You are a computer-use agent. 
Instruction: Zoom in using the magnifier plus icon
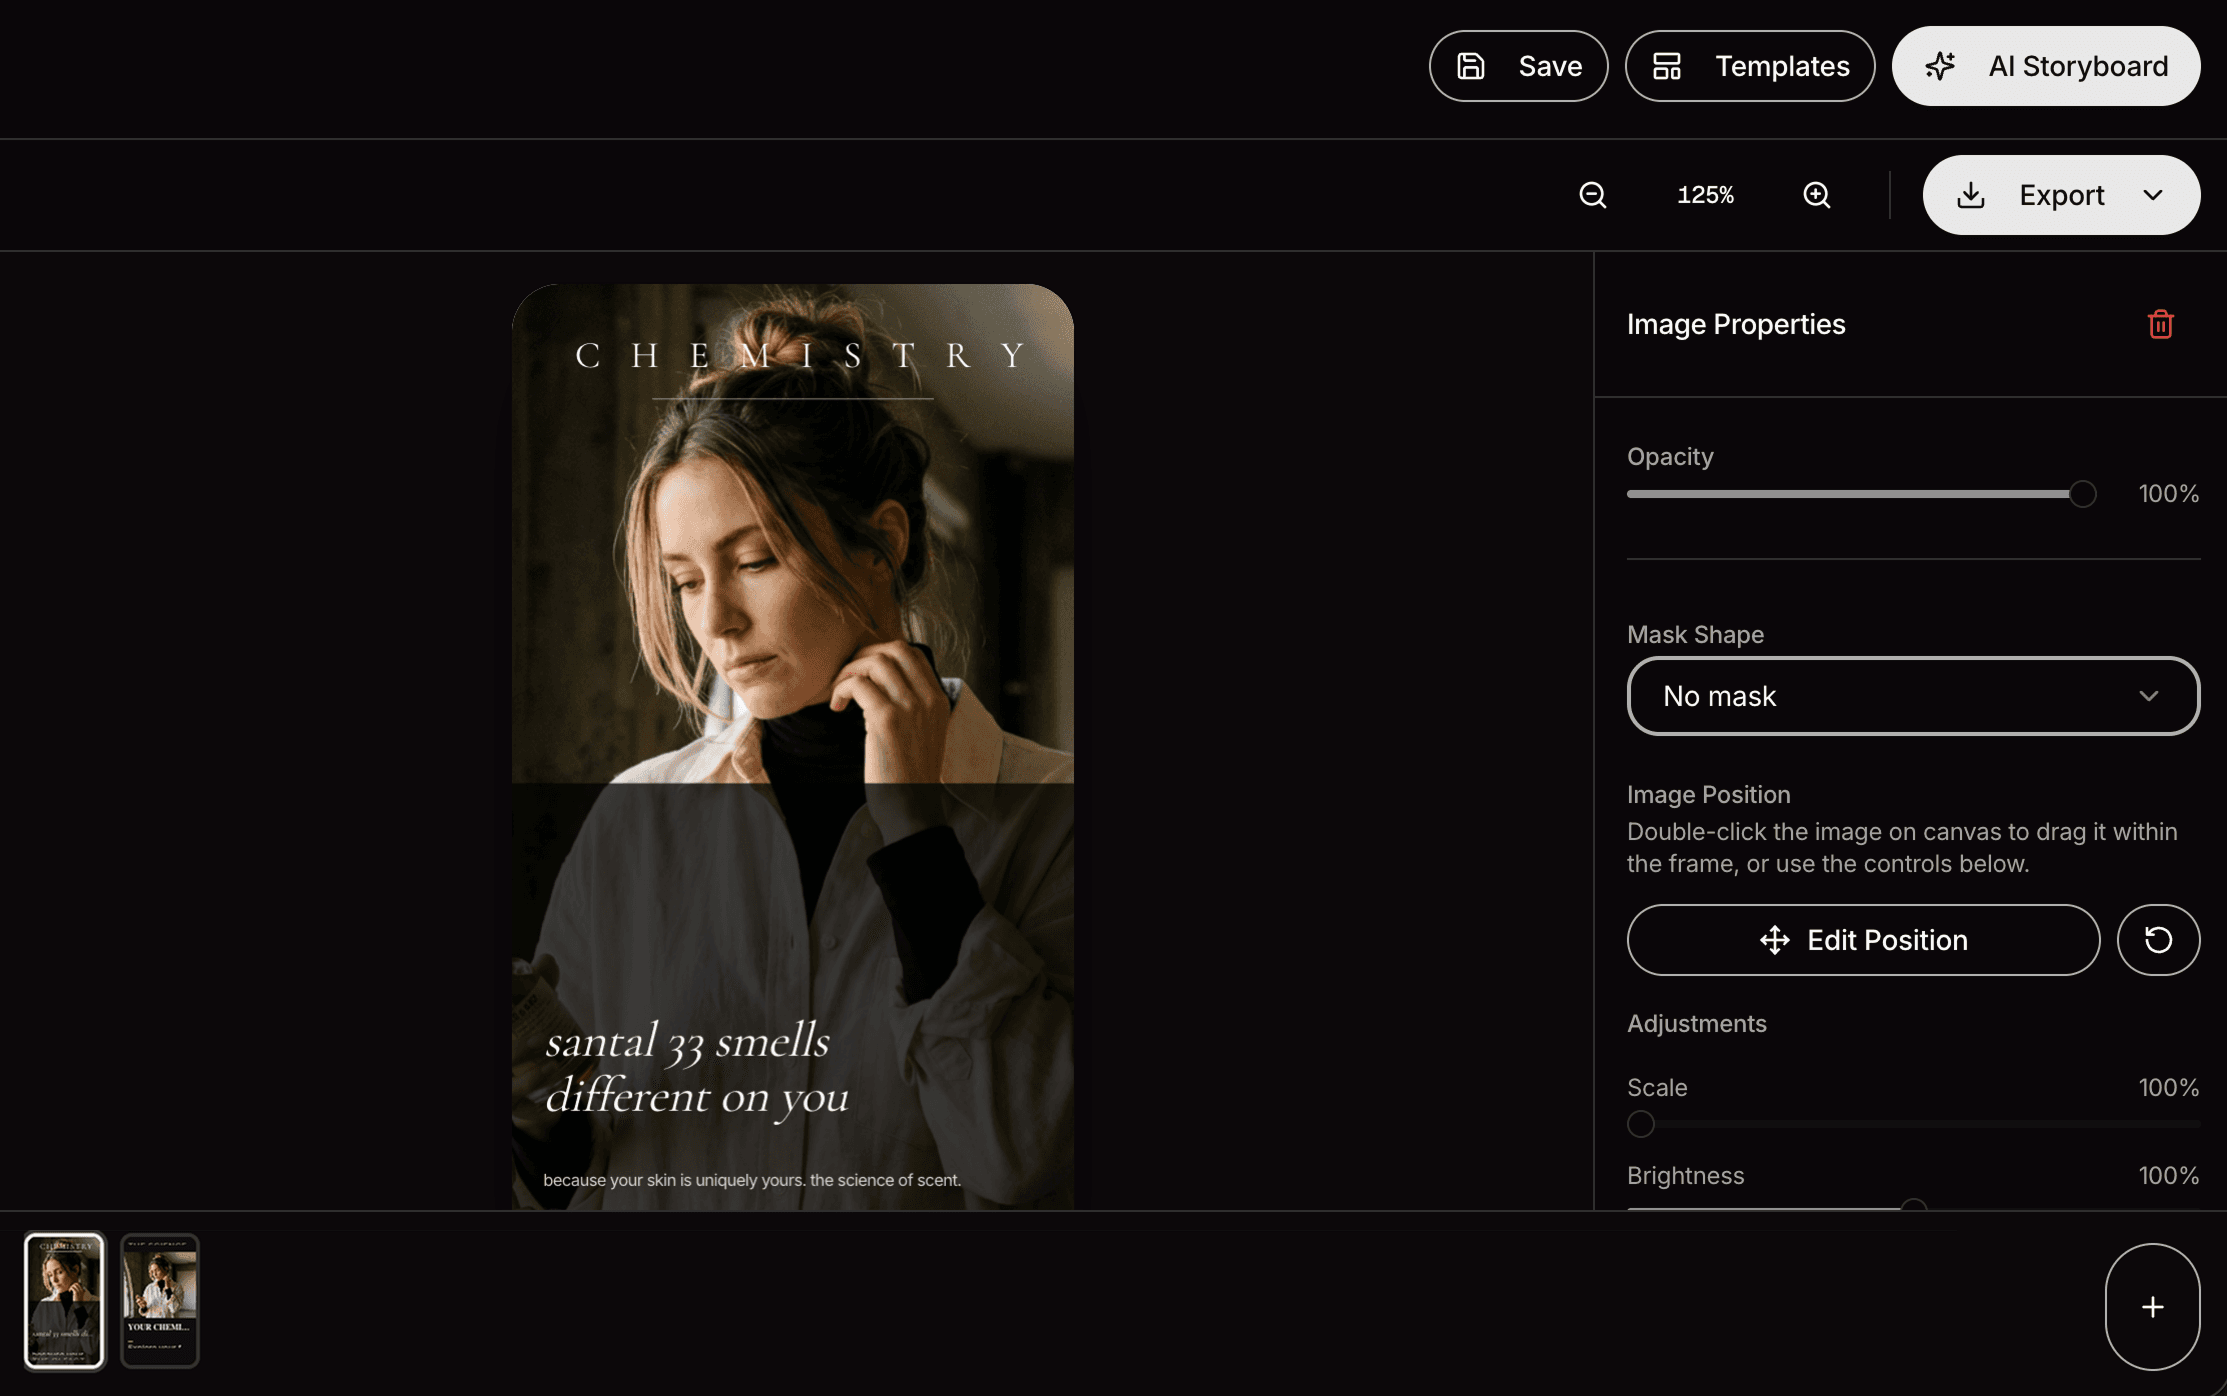[1818, 195]
